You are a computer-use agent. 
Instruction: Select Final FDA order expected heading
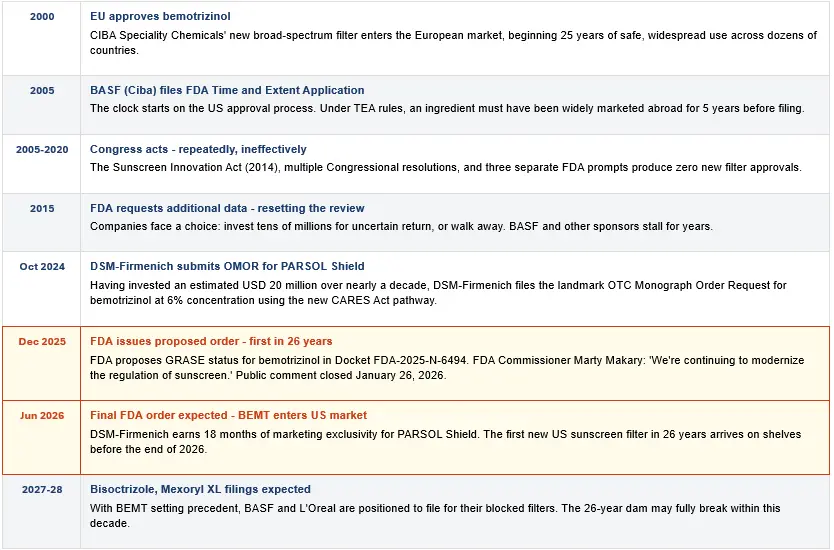coord(228,415)
